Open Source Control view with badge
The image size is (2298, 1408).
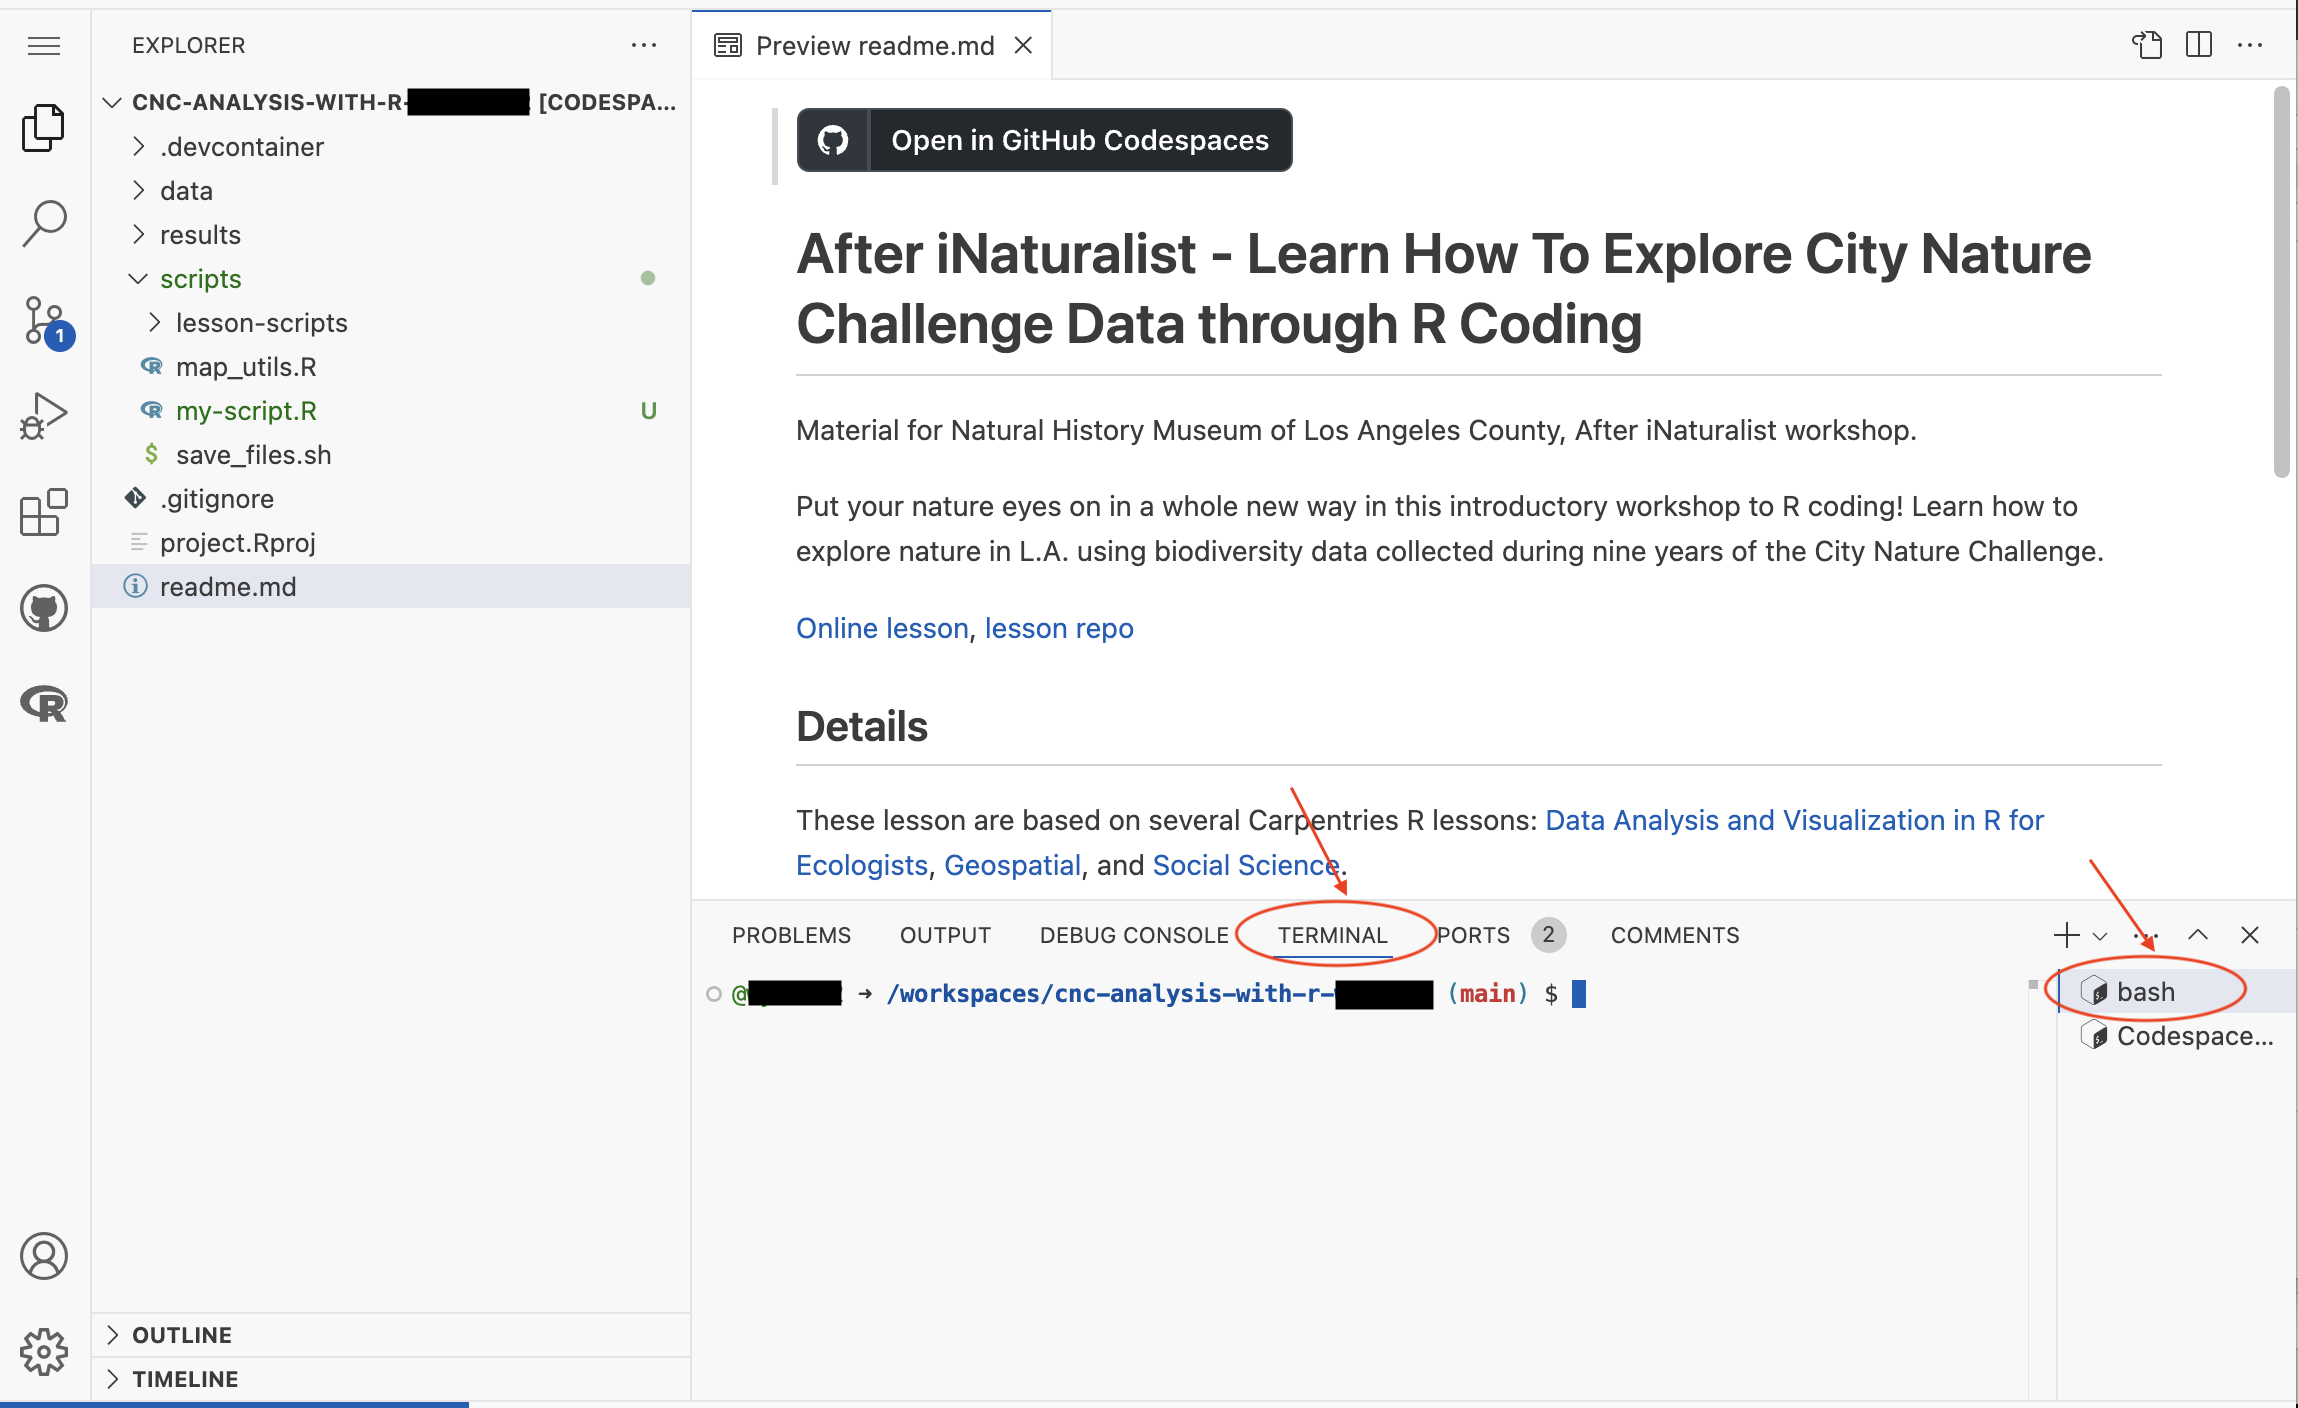click(44, 320)
